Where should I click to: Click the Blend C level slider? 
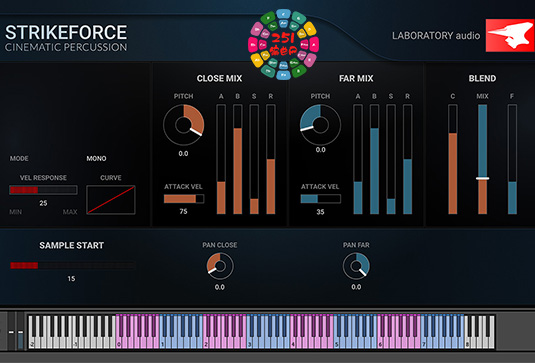click(453, 159)
